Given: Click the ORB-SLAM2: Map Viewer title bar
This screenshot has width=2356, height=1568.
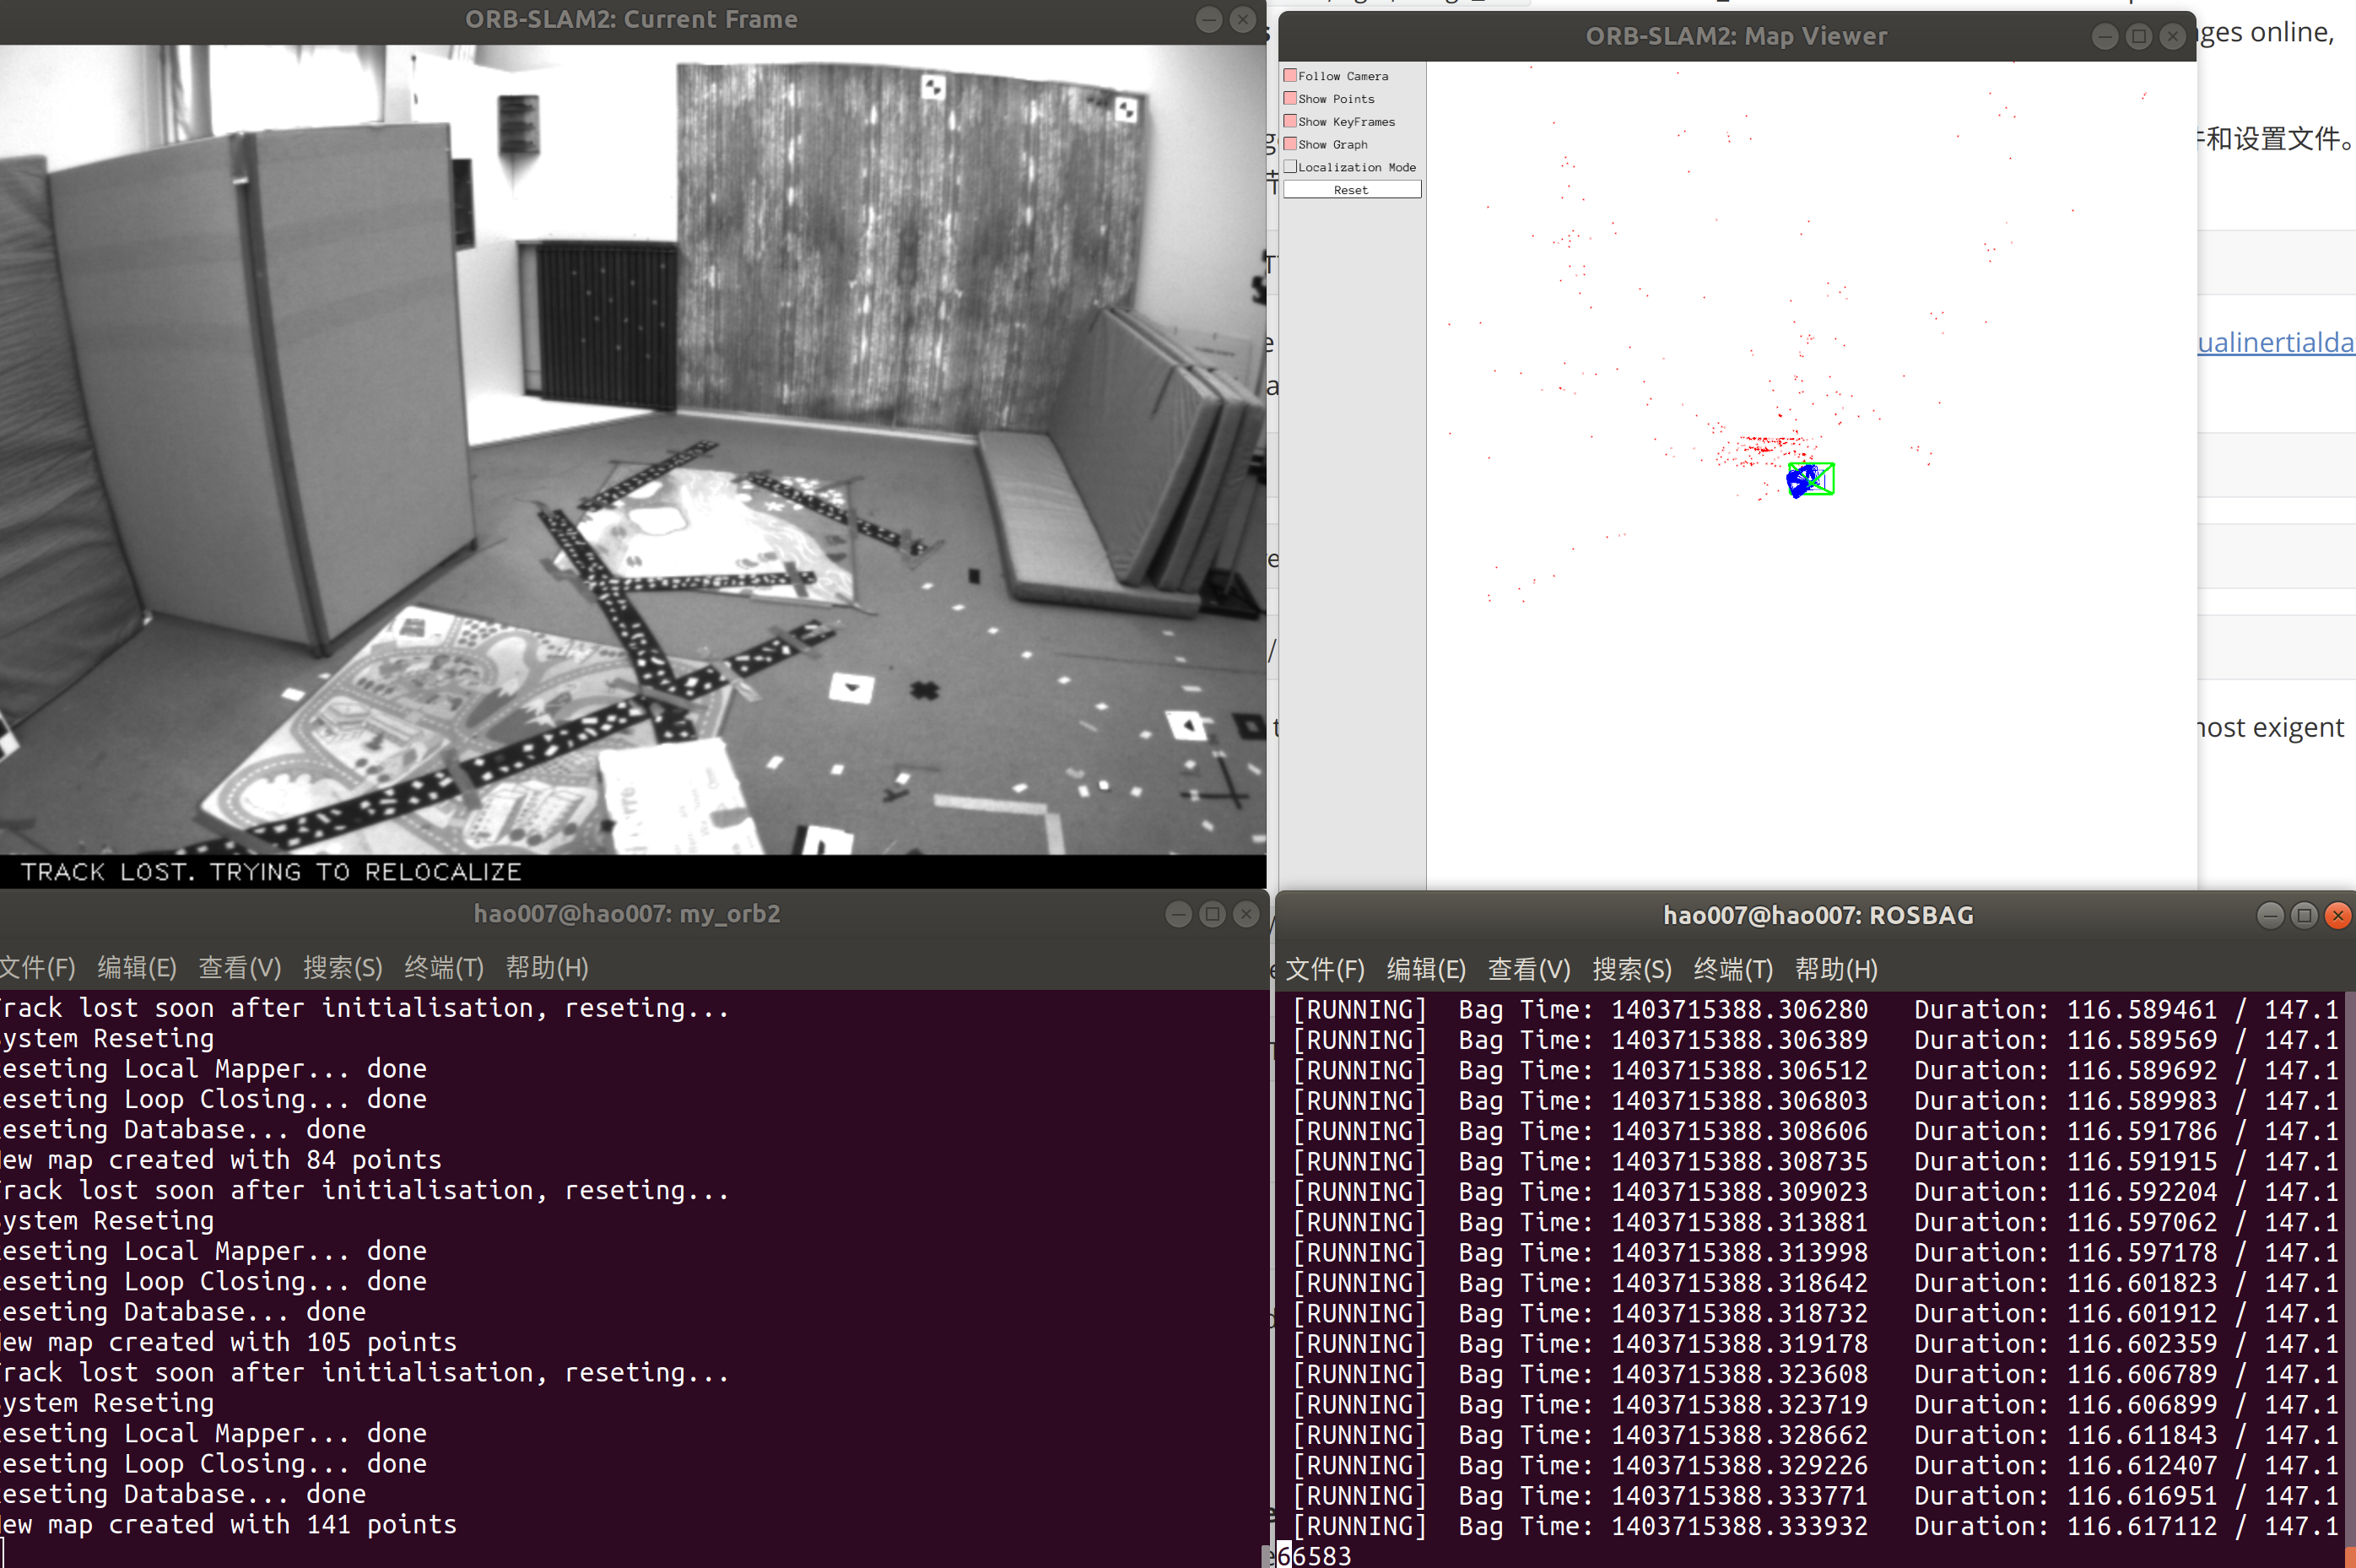Looking at the screenshot, I should pyautogui.click(x=1736, y=37).
